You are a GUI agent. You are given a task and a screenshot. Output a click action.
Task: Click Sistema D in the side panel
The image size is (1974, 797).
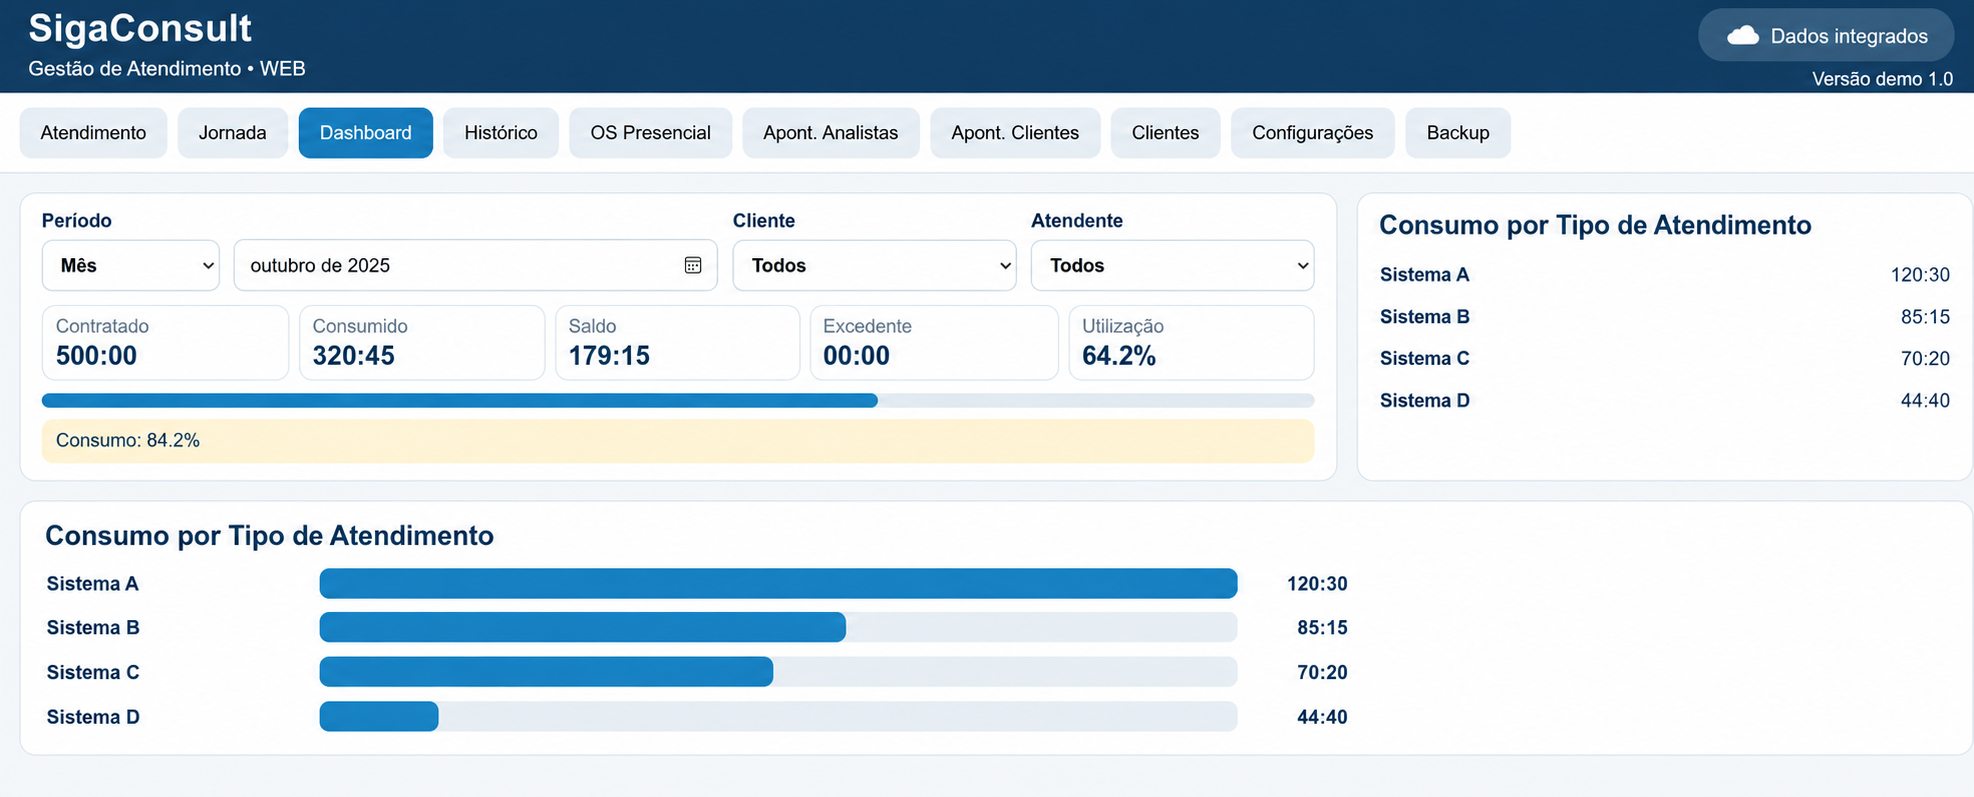click(x=1425, y=401)
